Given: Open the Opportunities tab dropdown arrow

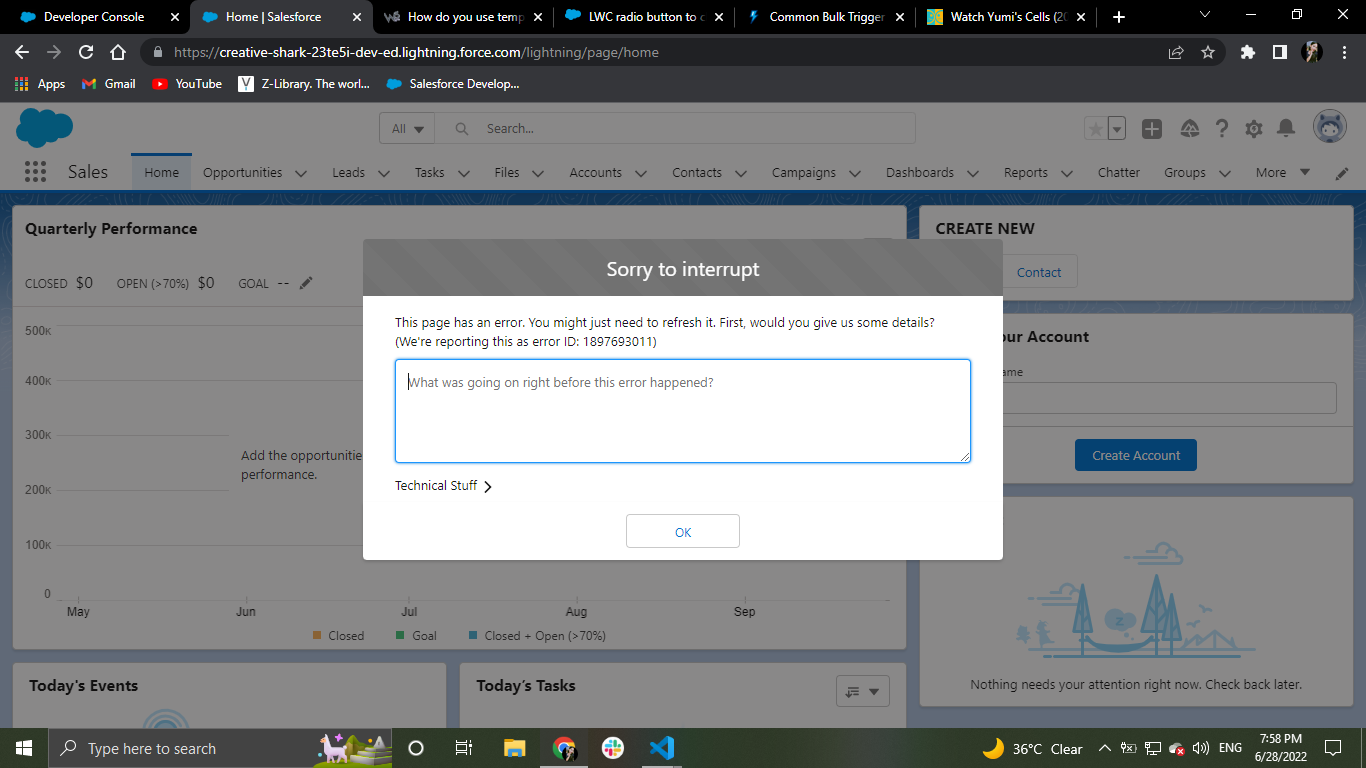Looking at the screenshot, I should tap(301, 172).
